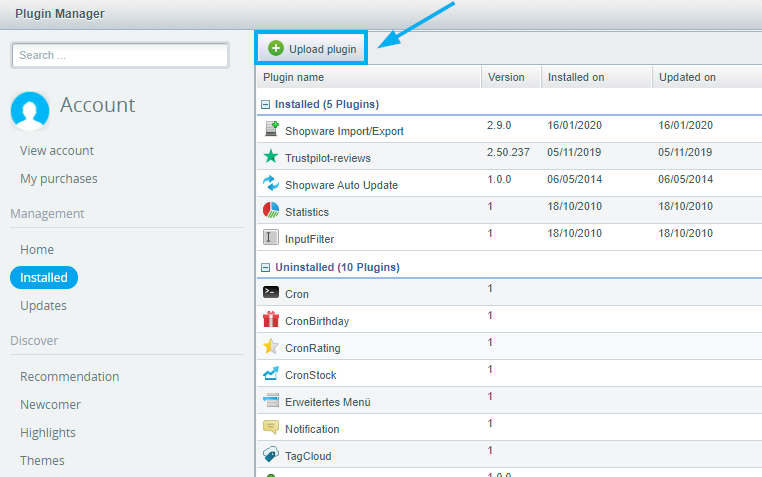This screenshot has height=477, width=762.
Task: Click the Trustpilot-reviews star icon
Action: (271, 156)
